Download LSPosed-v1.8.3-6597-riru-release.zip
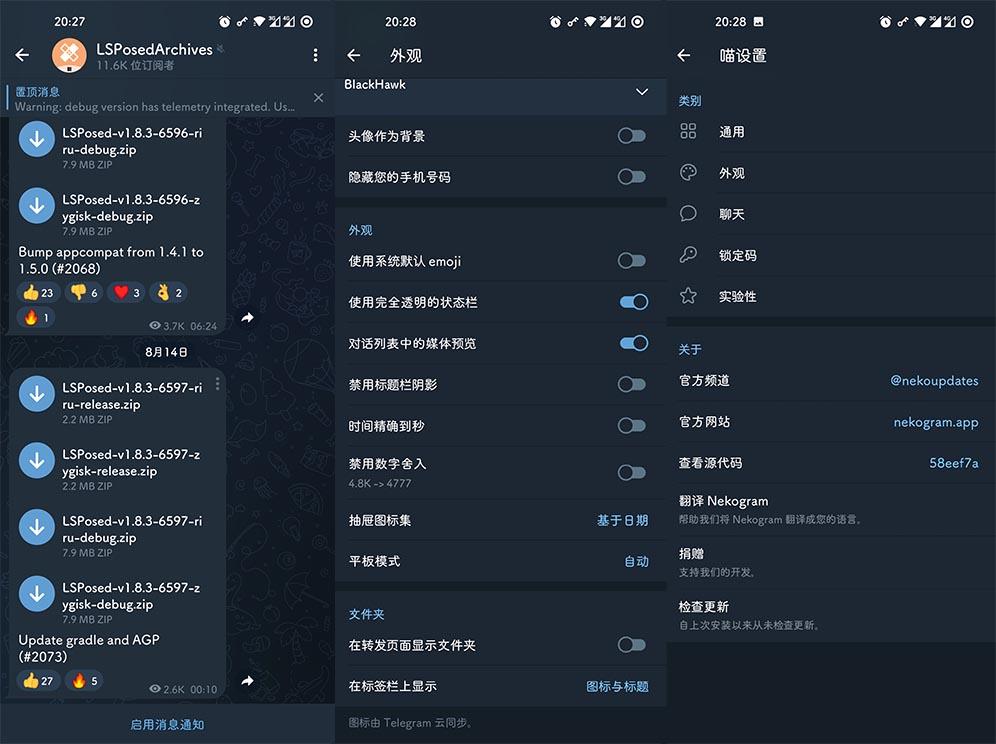The width and height of the screenshot is (996, 744). pyautogui.click(x=36, y=393)
